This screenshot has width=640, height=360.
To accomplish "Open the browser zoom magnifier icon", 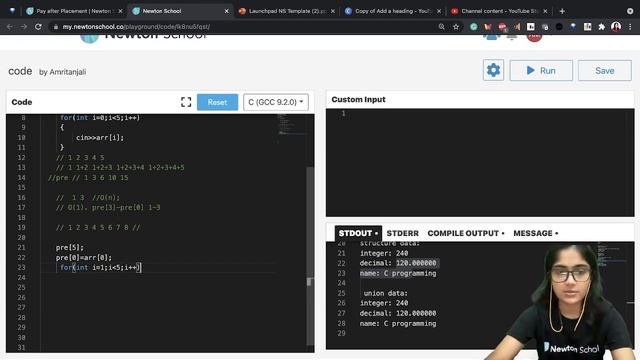I will [441, 27].
